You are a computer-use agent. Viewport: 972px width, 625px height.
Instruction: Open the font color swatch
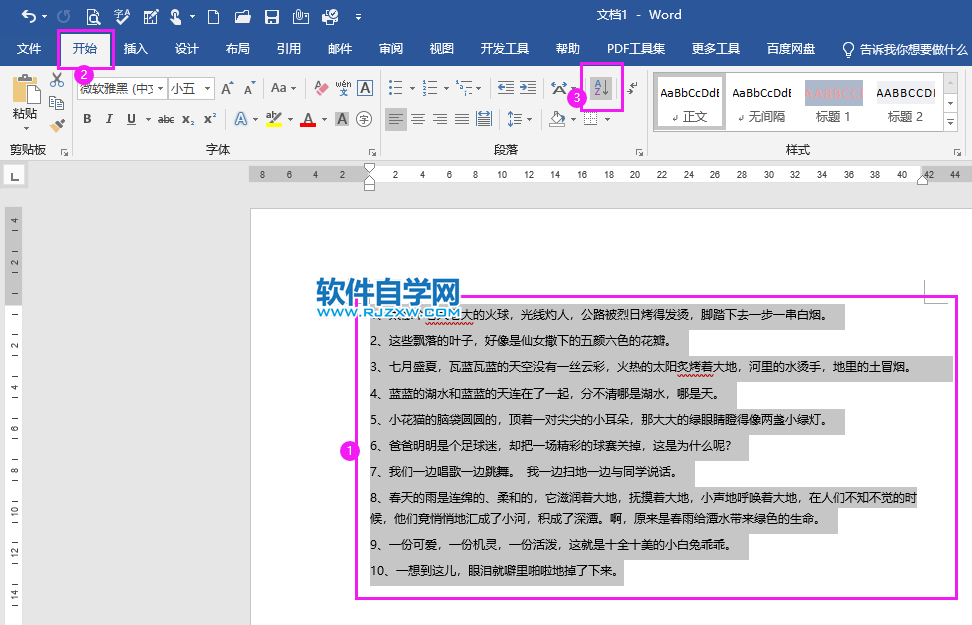306,118
